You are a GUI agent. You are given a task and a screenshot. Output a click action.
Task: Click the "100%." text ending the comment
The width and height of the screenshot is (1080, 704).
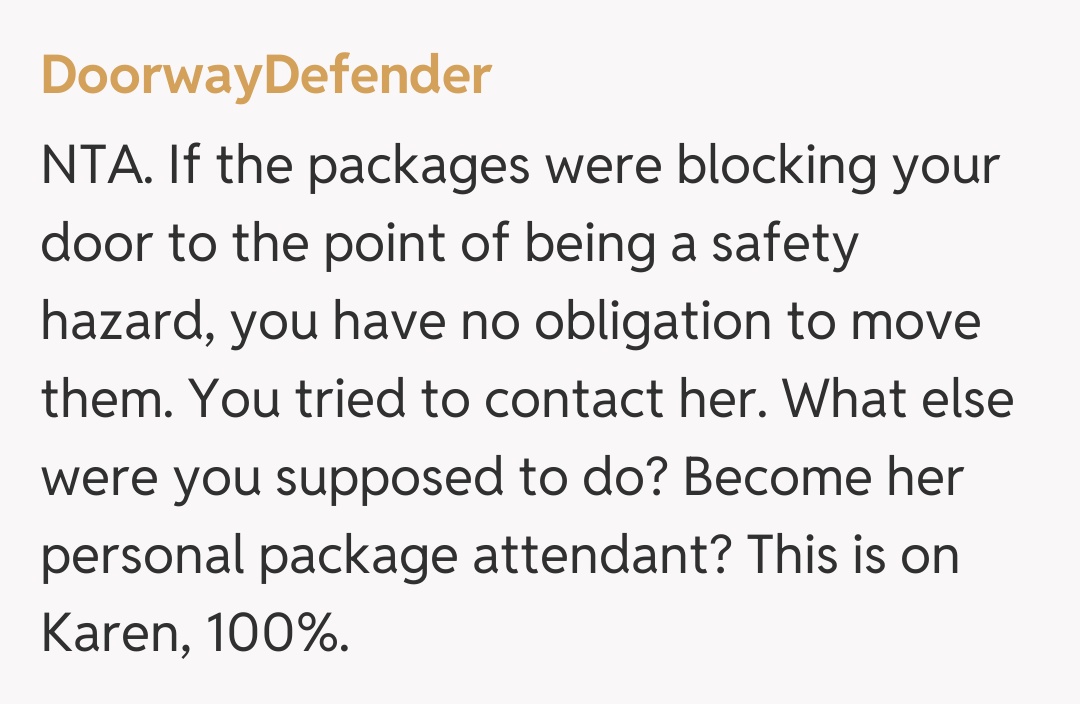[x=278, y=635]
